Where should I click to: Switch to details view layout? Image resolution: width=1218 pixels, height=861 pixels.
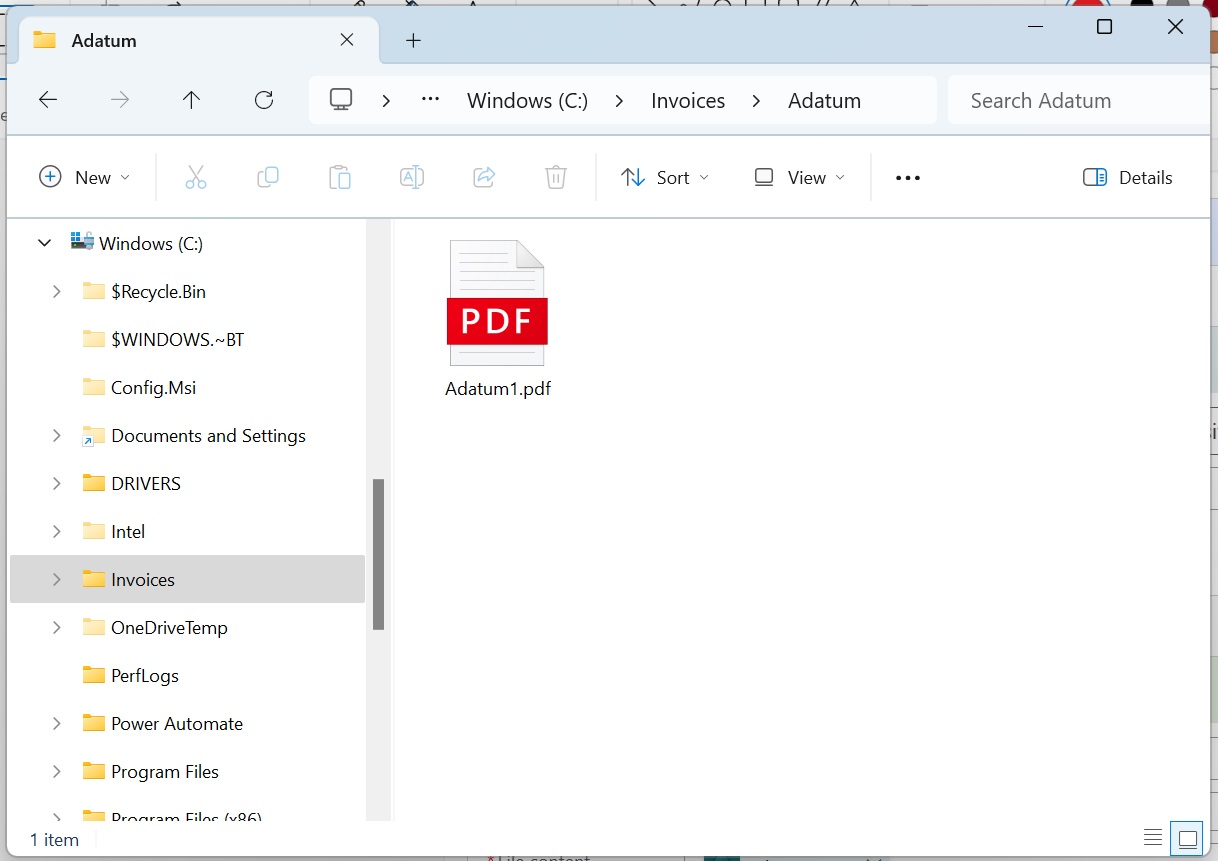(x=1151, y=839)
